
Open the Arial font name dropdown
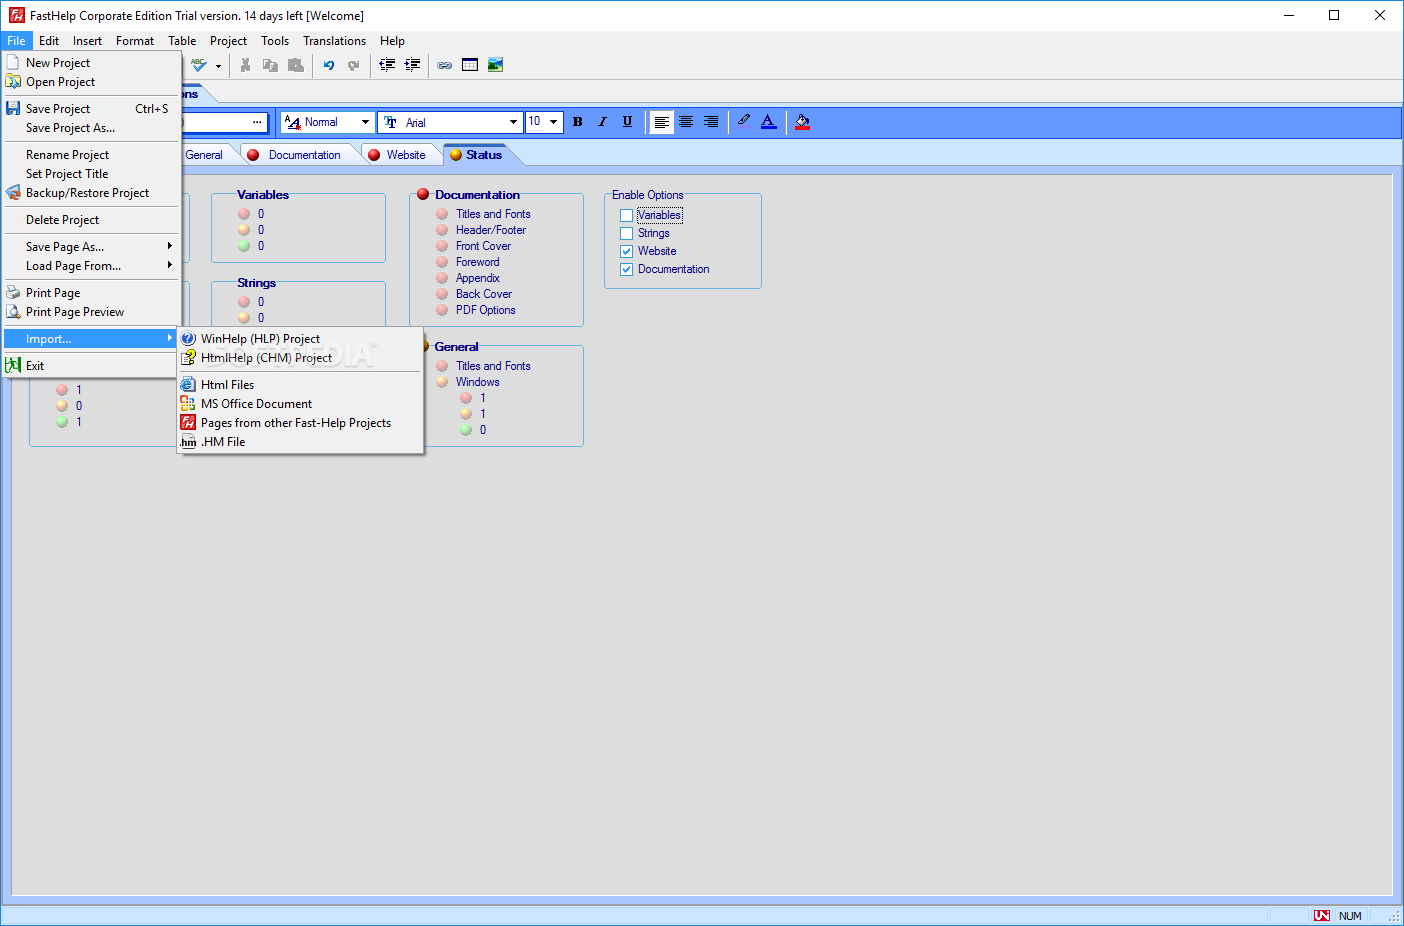click(x=513, y=122)
